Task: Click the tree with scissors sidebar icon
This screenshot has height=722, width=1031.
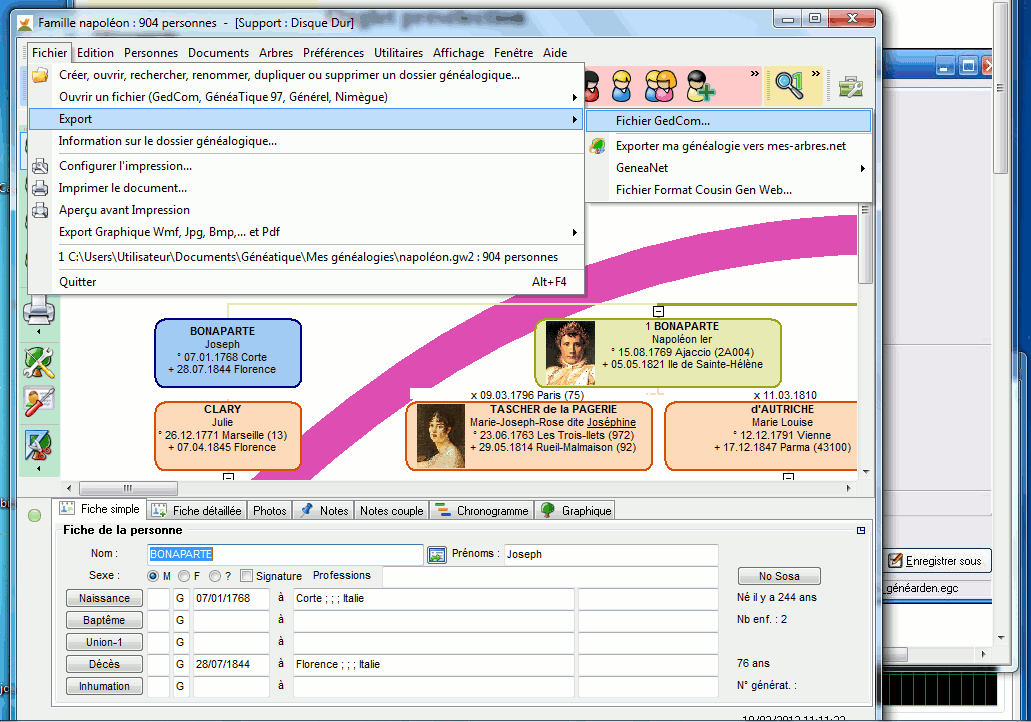Action: (x=39, y=445)
